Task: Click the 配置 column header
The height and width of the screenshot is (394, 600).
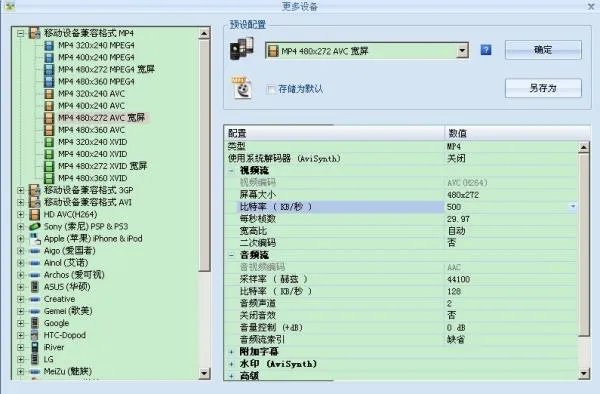Action: [334, 133]
